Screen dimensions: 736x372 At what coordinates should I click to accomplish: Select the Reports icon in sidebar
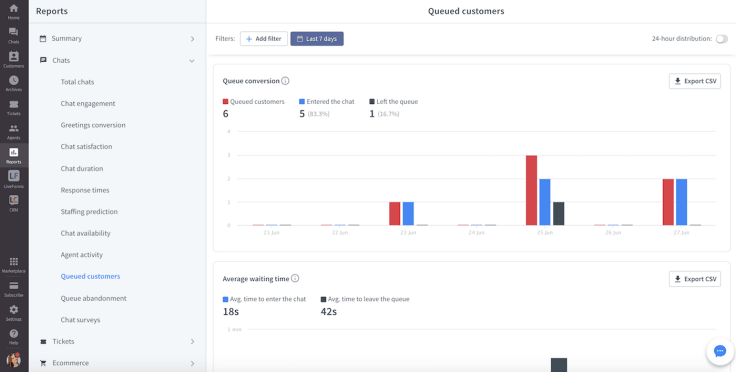click(x=14, y=152)
